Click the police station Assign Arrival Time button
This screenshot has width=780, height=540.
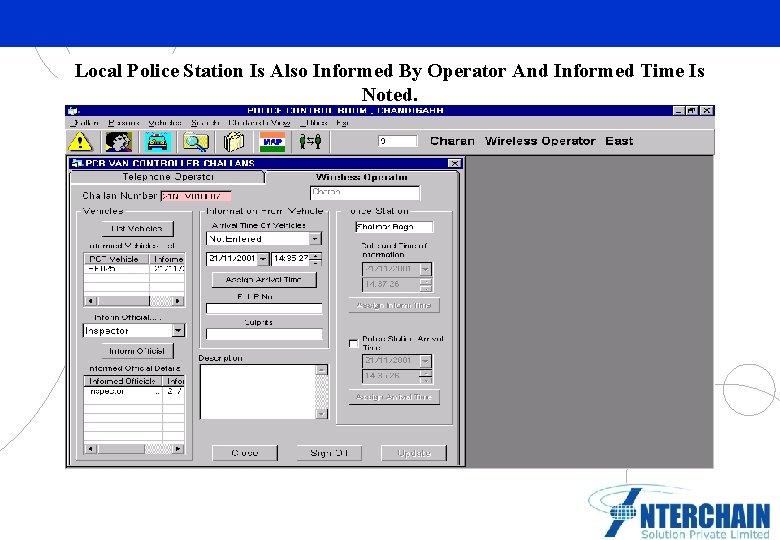pyautogui.click(x=394, y=397)
